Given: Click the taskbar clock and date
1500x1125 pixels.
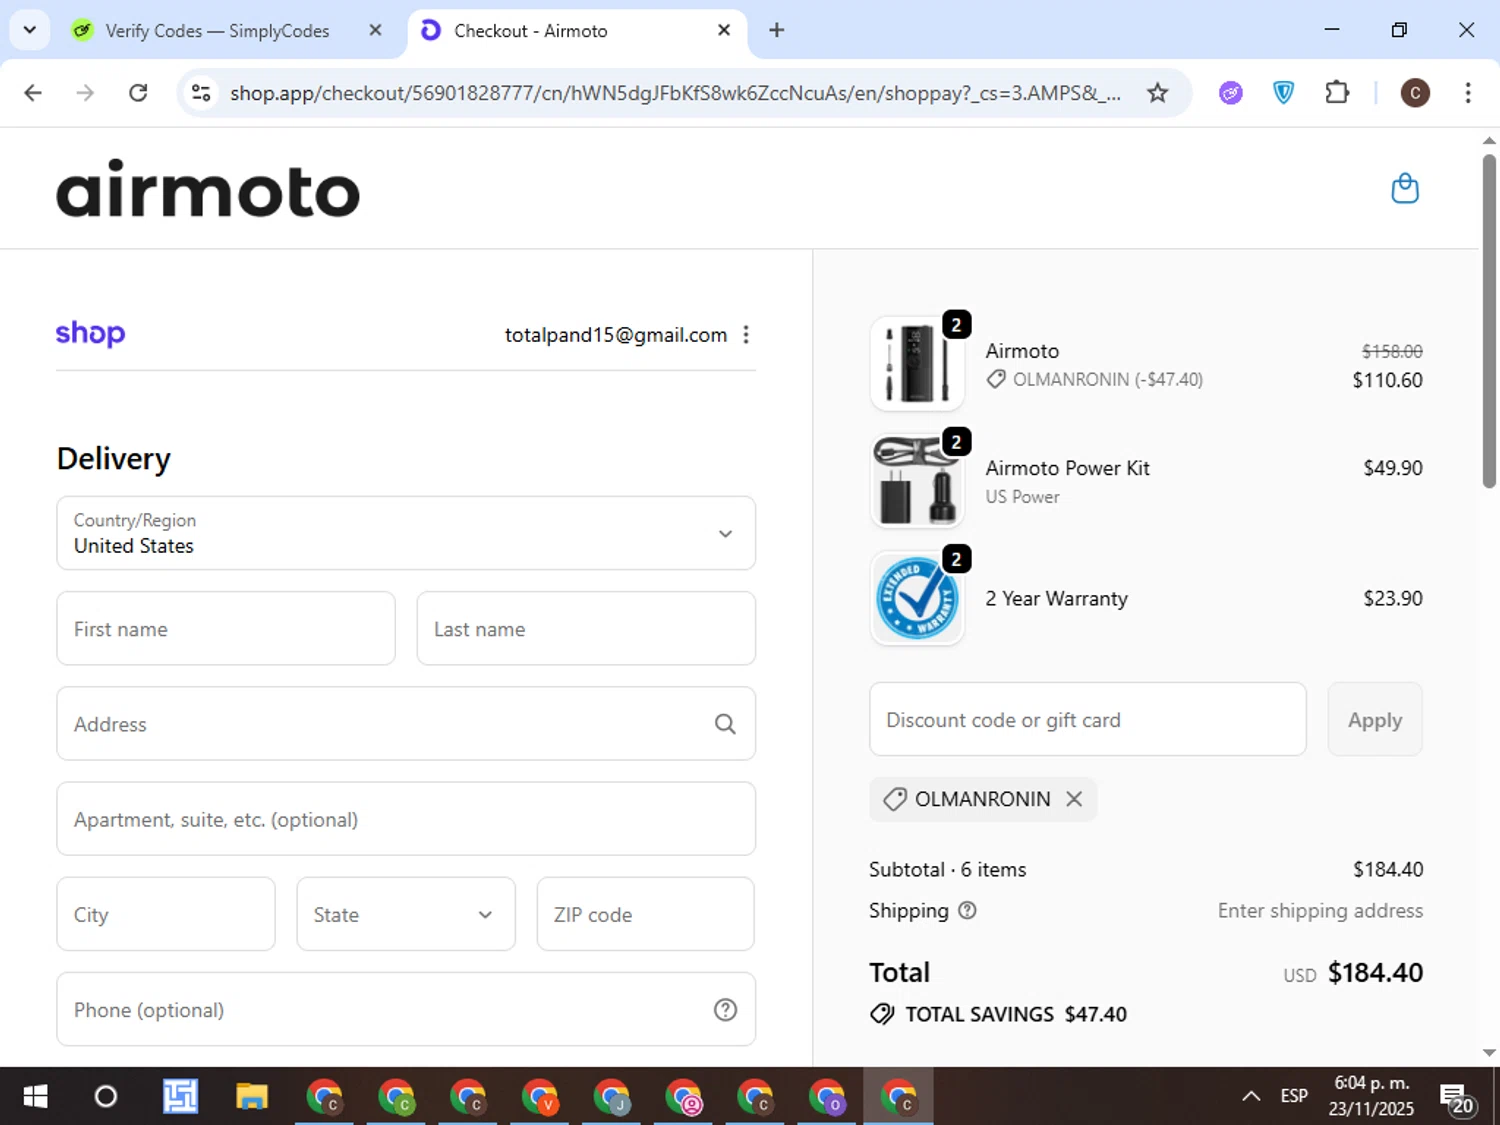Looking at the screenshot, I should 1371,1096.
